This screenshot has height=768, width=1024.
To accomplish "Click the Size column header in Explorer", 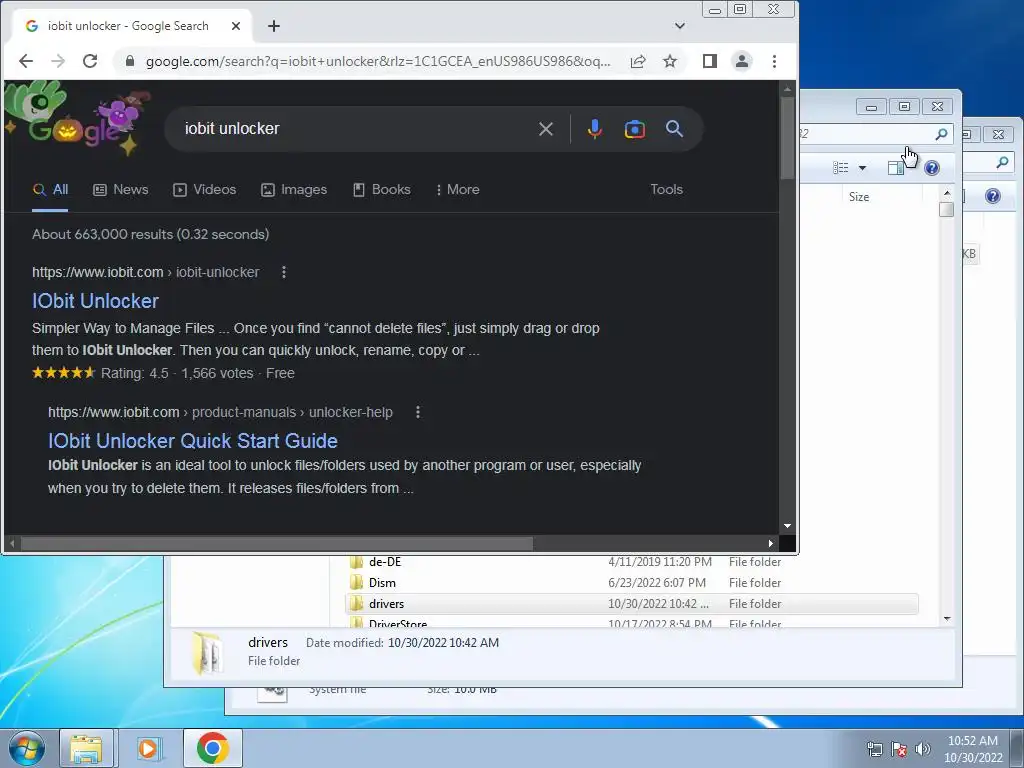I will tap(859, 197).
